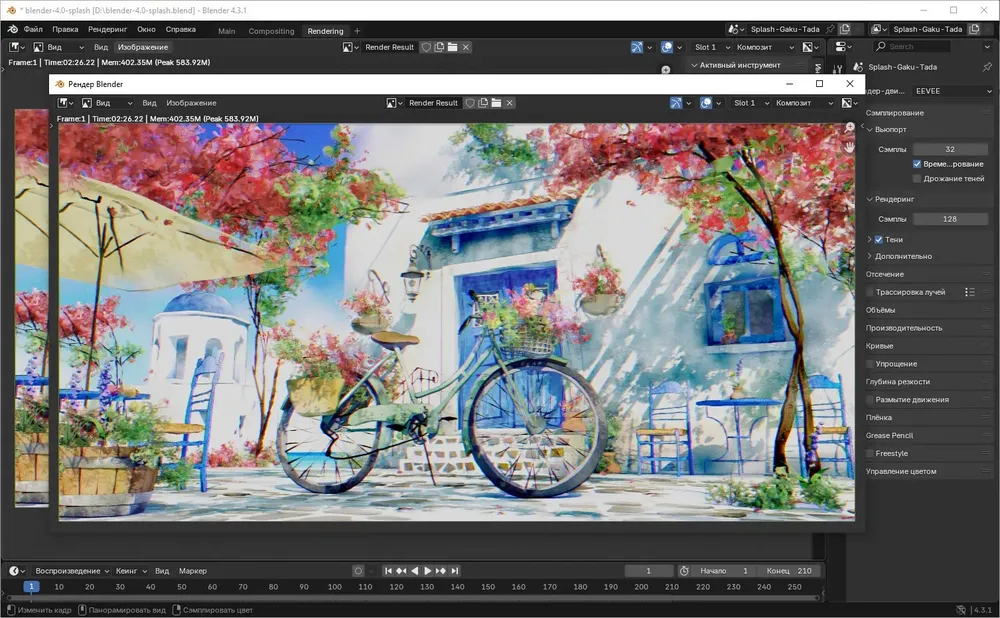The height and width of the screenshot is (618, 1000).
Task: Click the Маркер button in timeline header
Action: (x=192, y=571)
